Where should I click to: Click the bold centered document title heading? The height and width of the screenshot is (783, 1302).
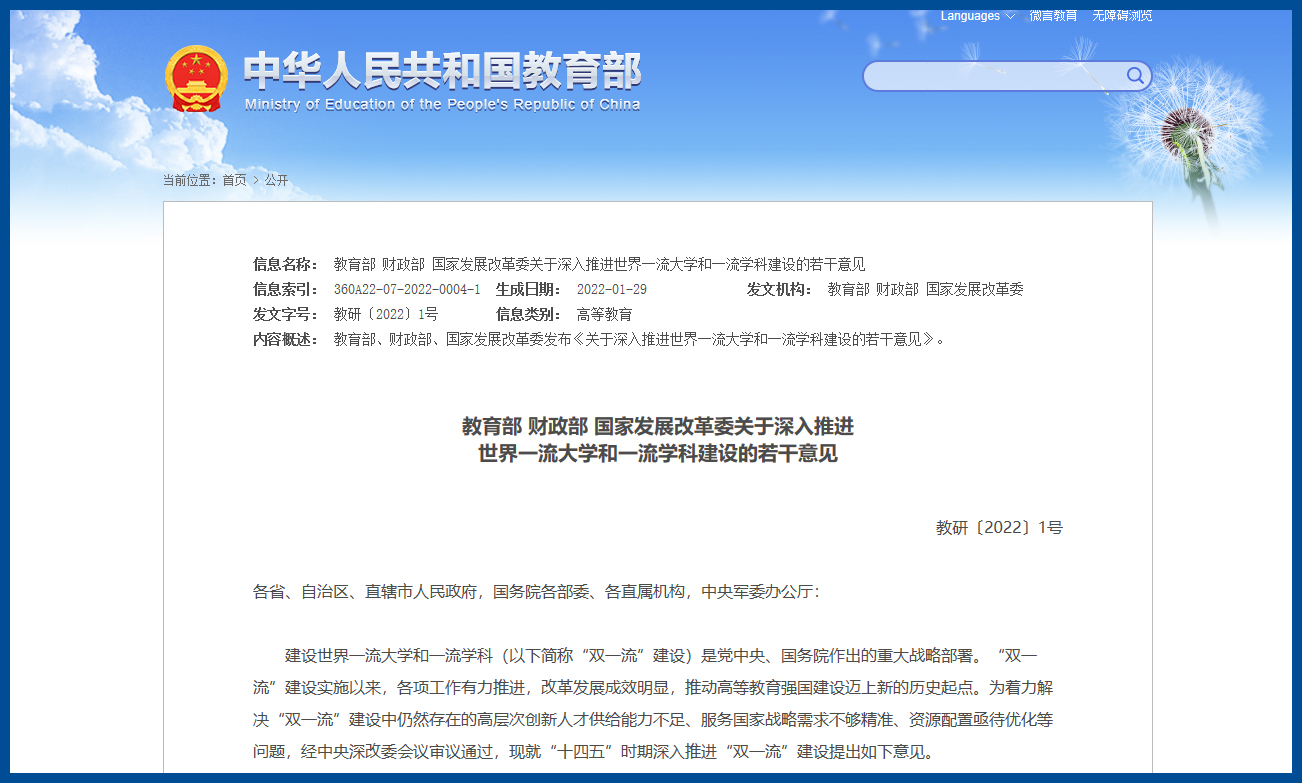[657, 440]
